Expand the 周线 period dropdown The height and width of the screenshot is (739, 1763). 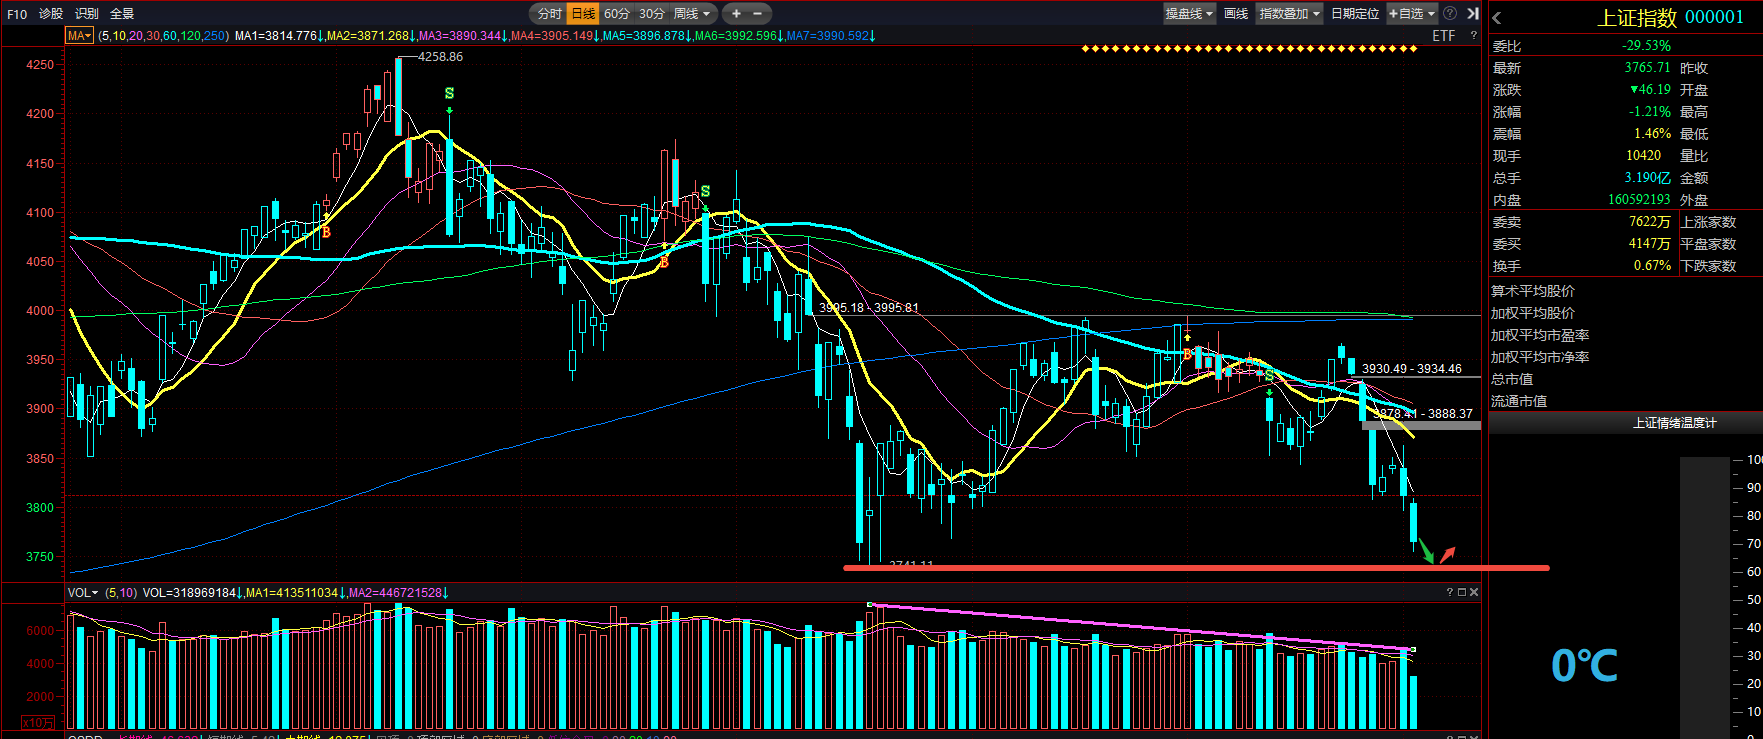pyautogui.click(x=692, y=14)
